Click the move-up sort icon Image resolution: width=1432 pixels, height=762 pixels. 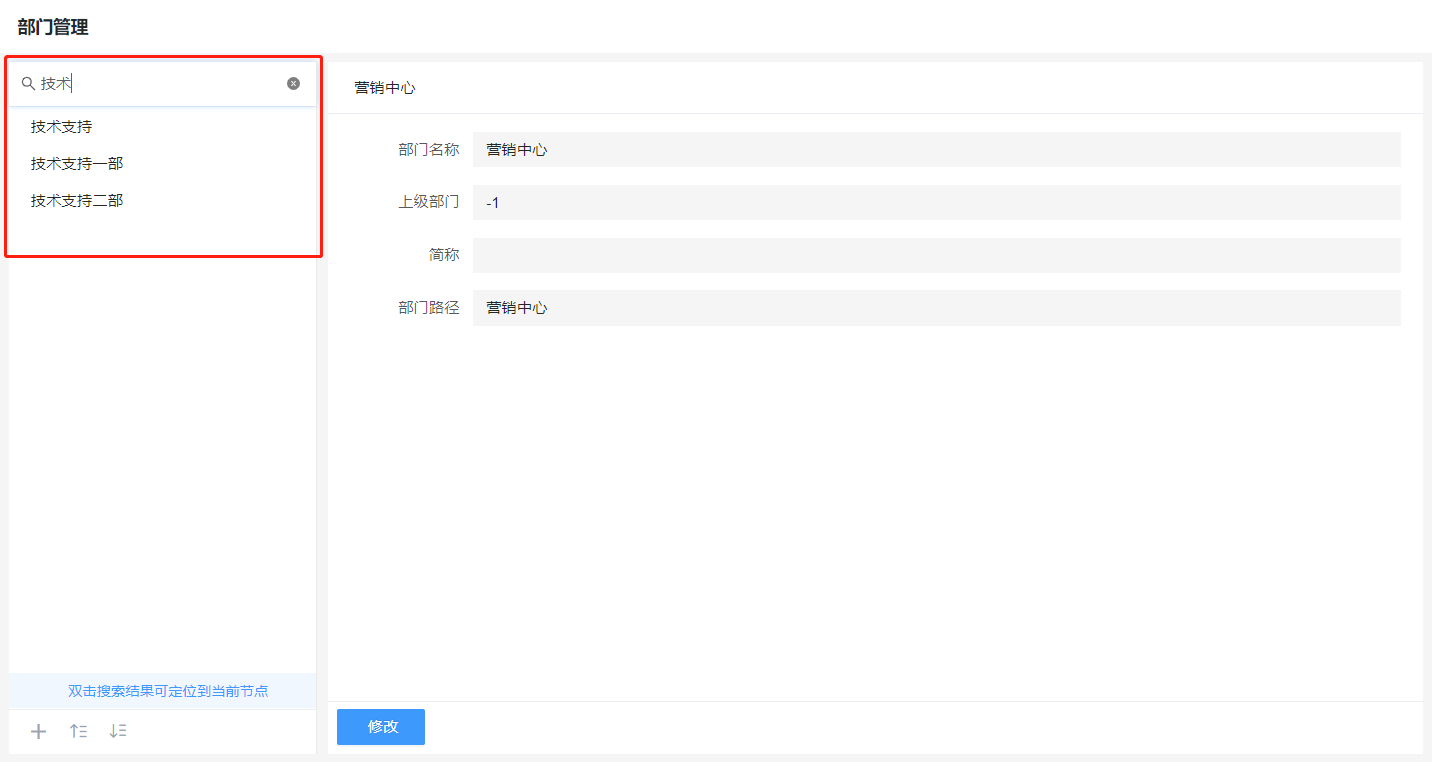click(78, 731)
